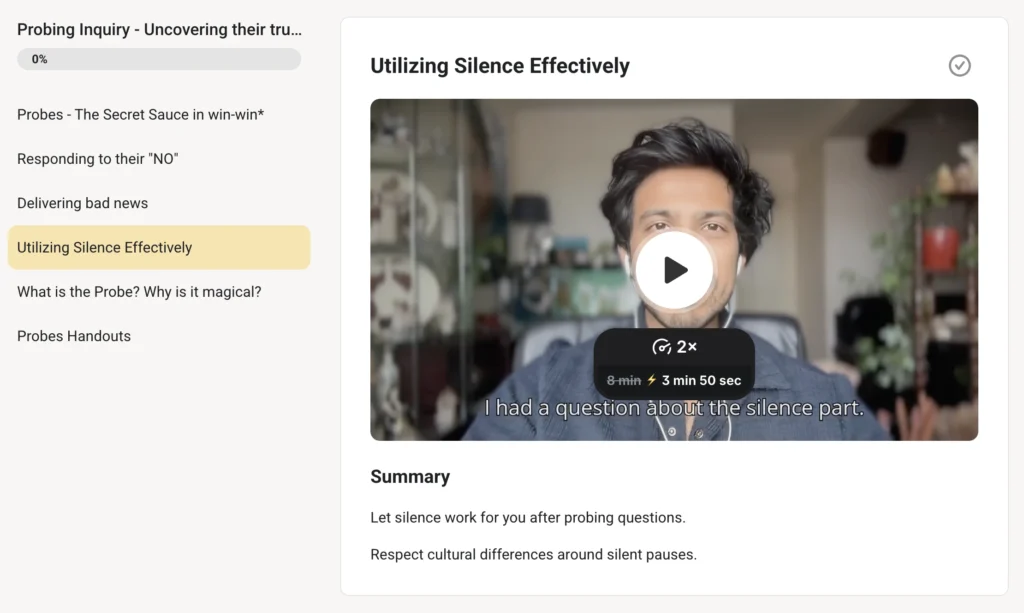
Task: Mark the lesson complete with the checkmark icon
Action: tap(959, 66)
